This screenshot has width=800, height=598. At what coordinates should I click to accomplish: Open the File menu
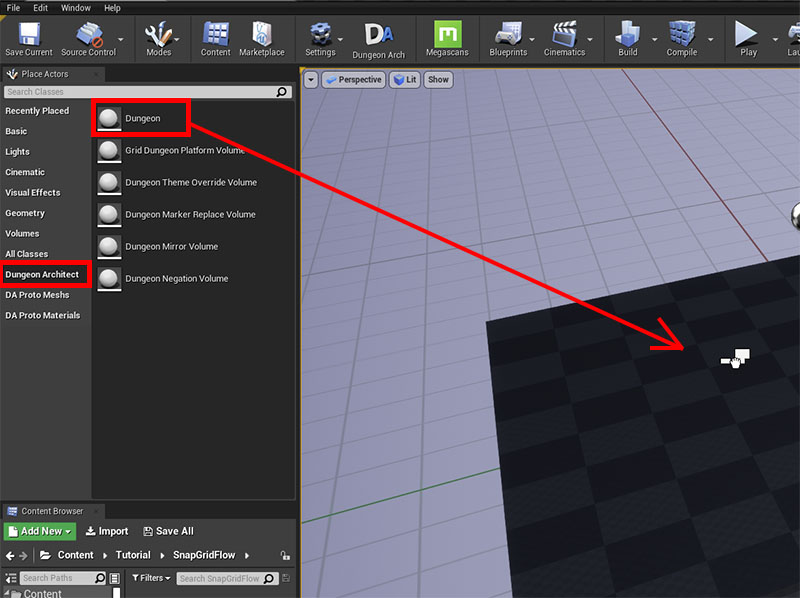pos(13,8)
